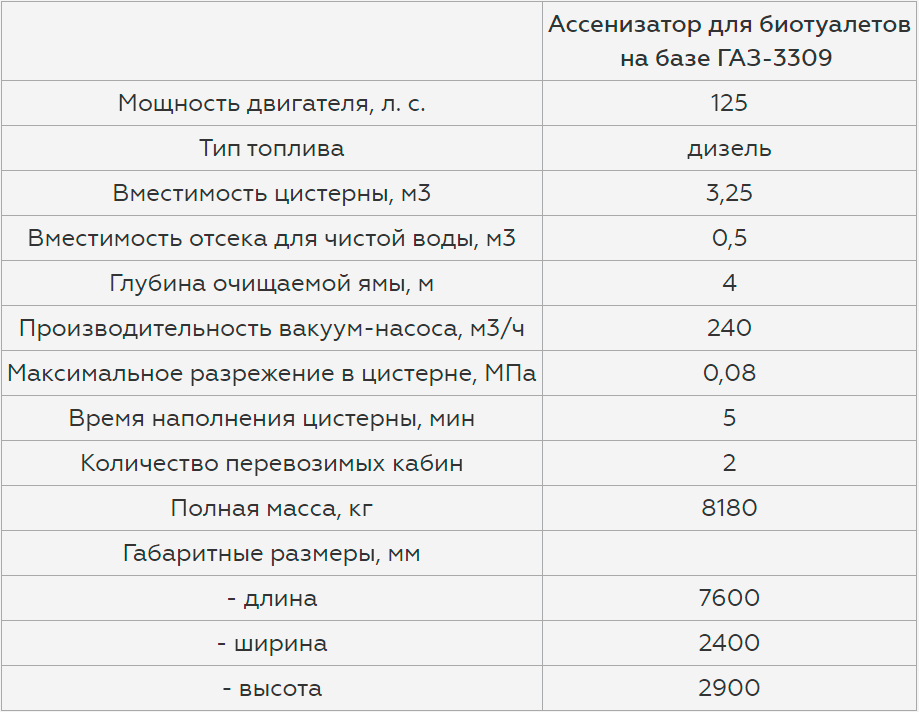Click the full mass value 8180
This screenshot has height=712, width=919.
pos(729,508)
